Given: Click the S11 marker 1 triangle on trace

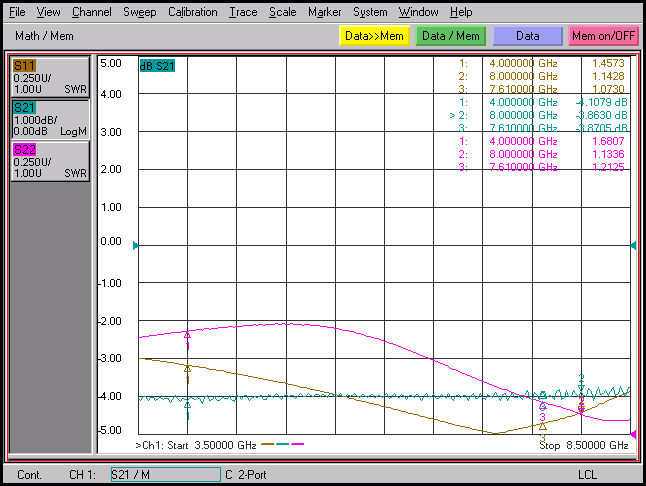Looking at the screenshot, I should (187, 368).
